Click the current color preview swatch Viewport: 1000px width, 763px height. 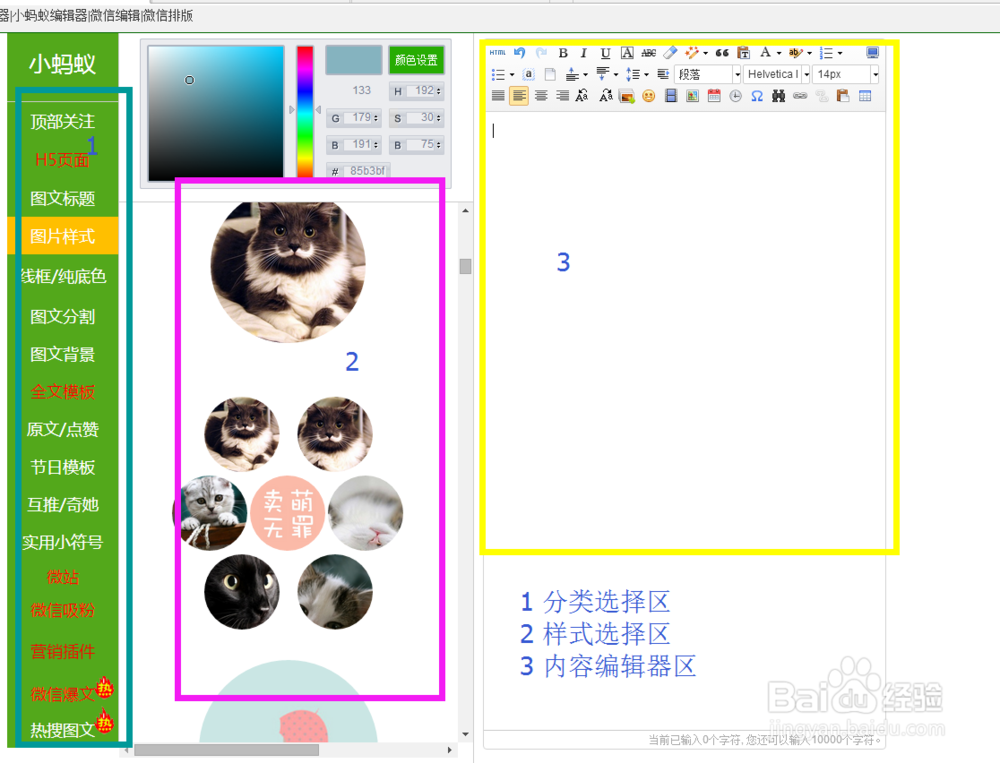(353, 60)
